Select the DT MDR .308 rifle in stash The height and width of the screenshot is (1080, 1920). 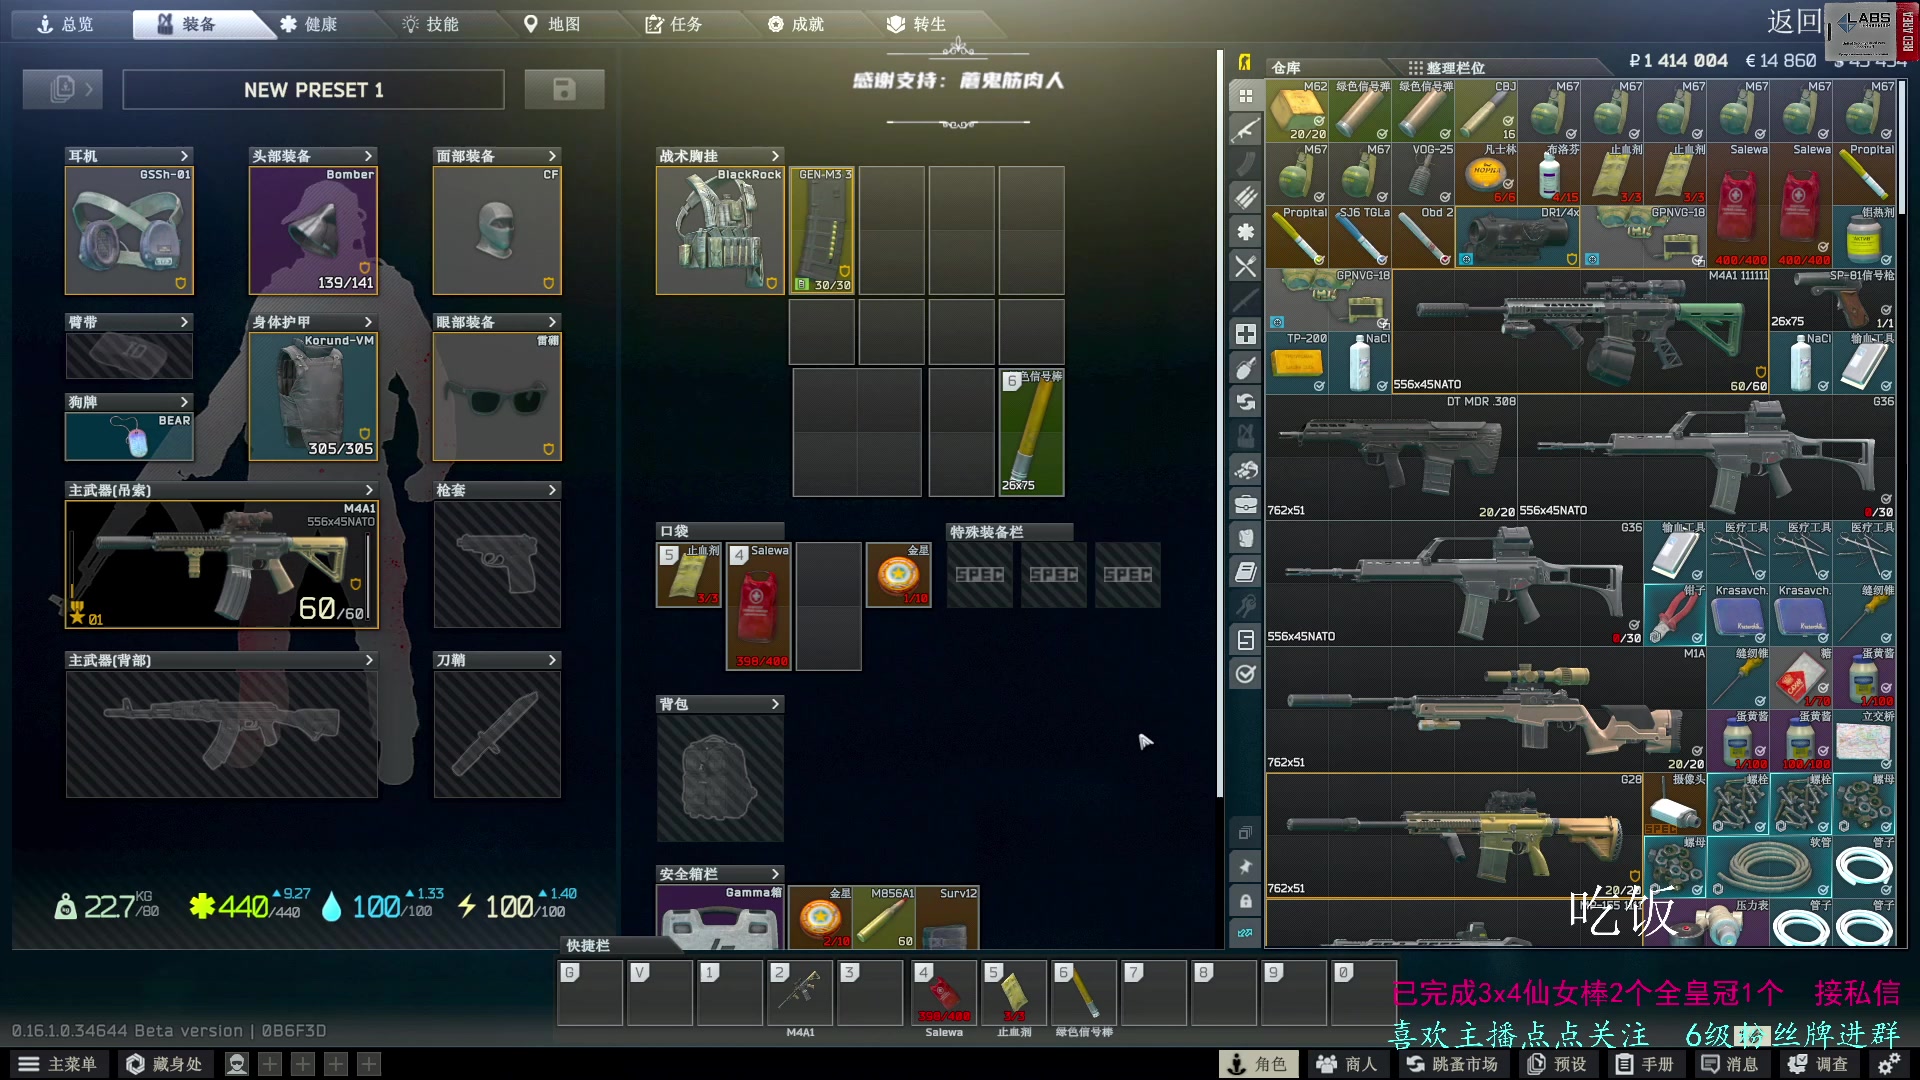click(1391, 456)
